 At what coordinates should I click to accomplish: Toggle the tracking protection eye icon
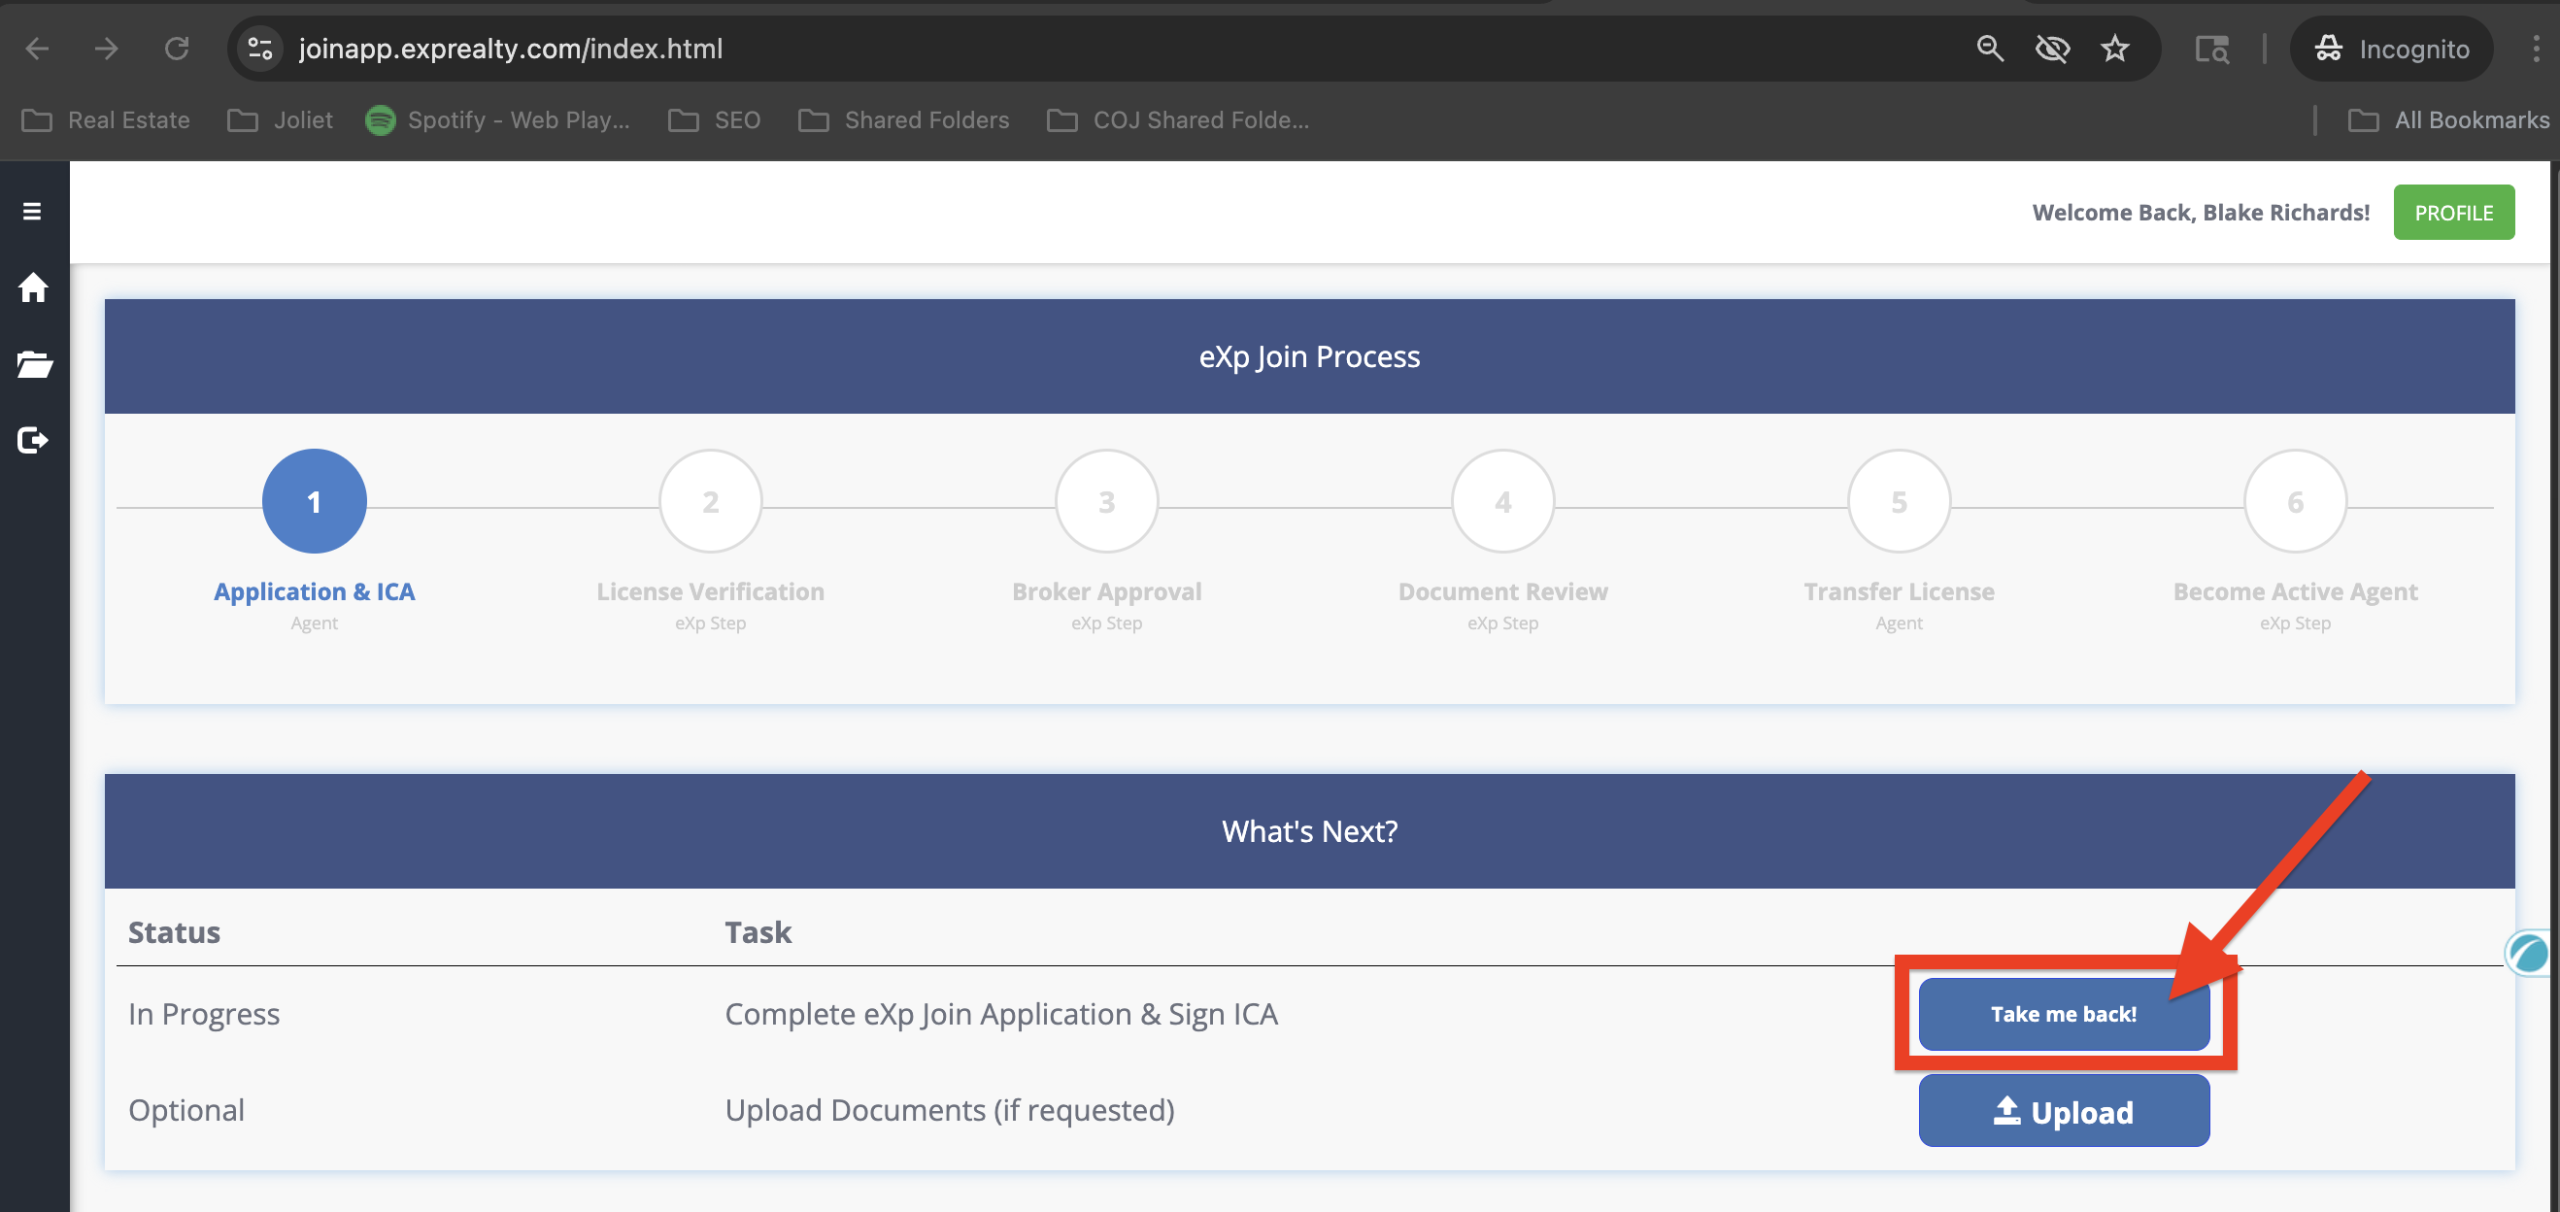[2052, 48]
